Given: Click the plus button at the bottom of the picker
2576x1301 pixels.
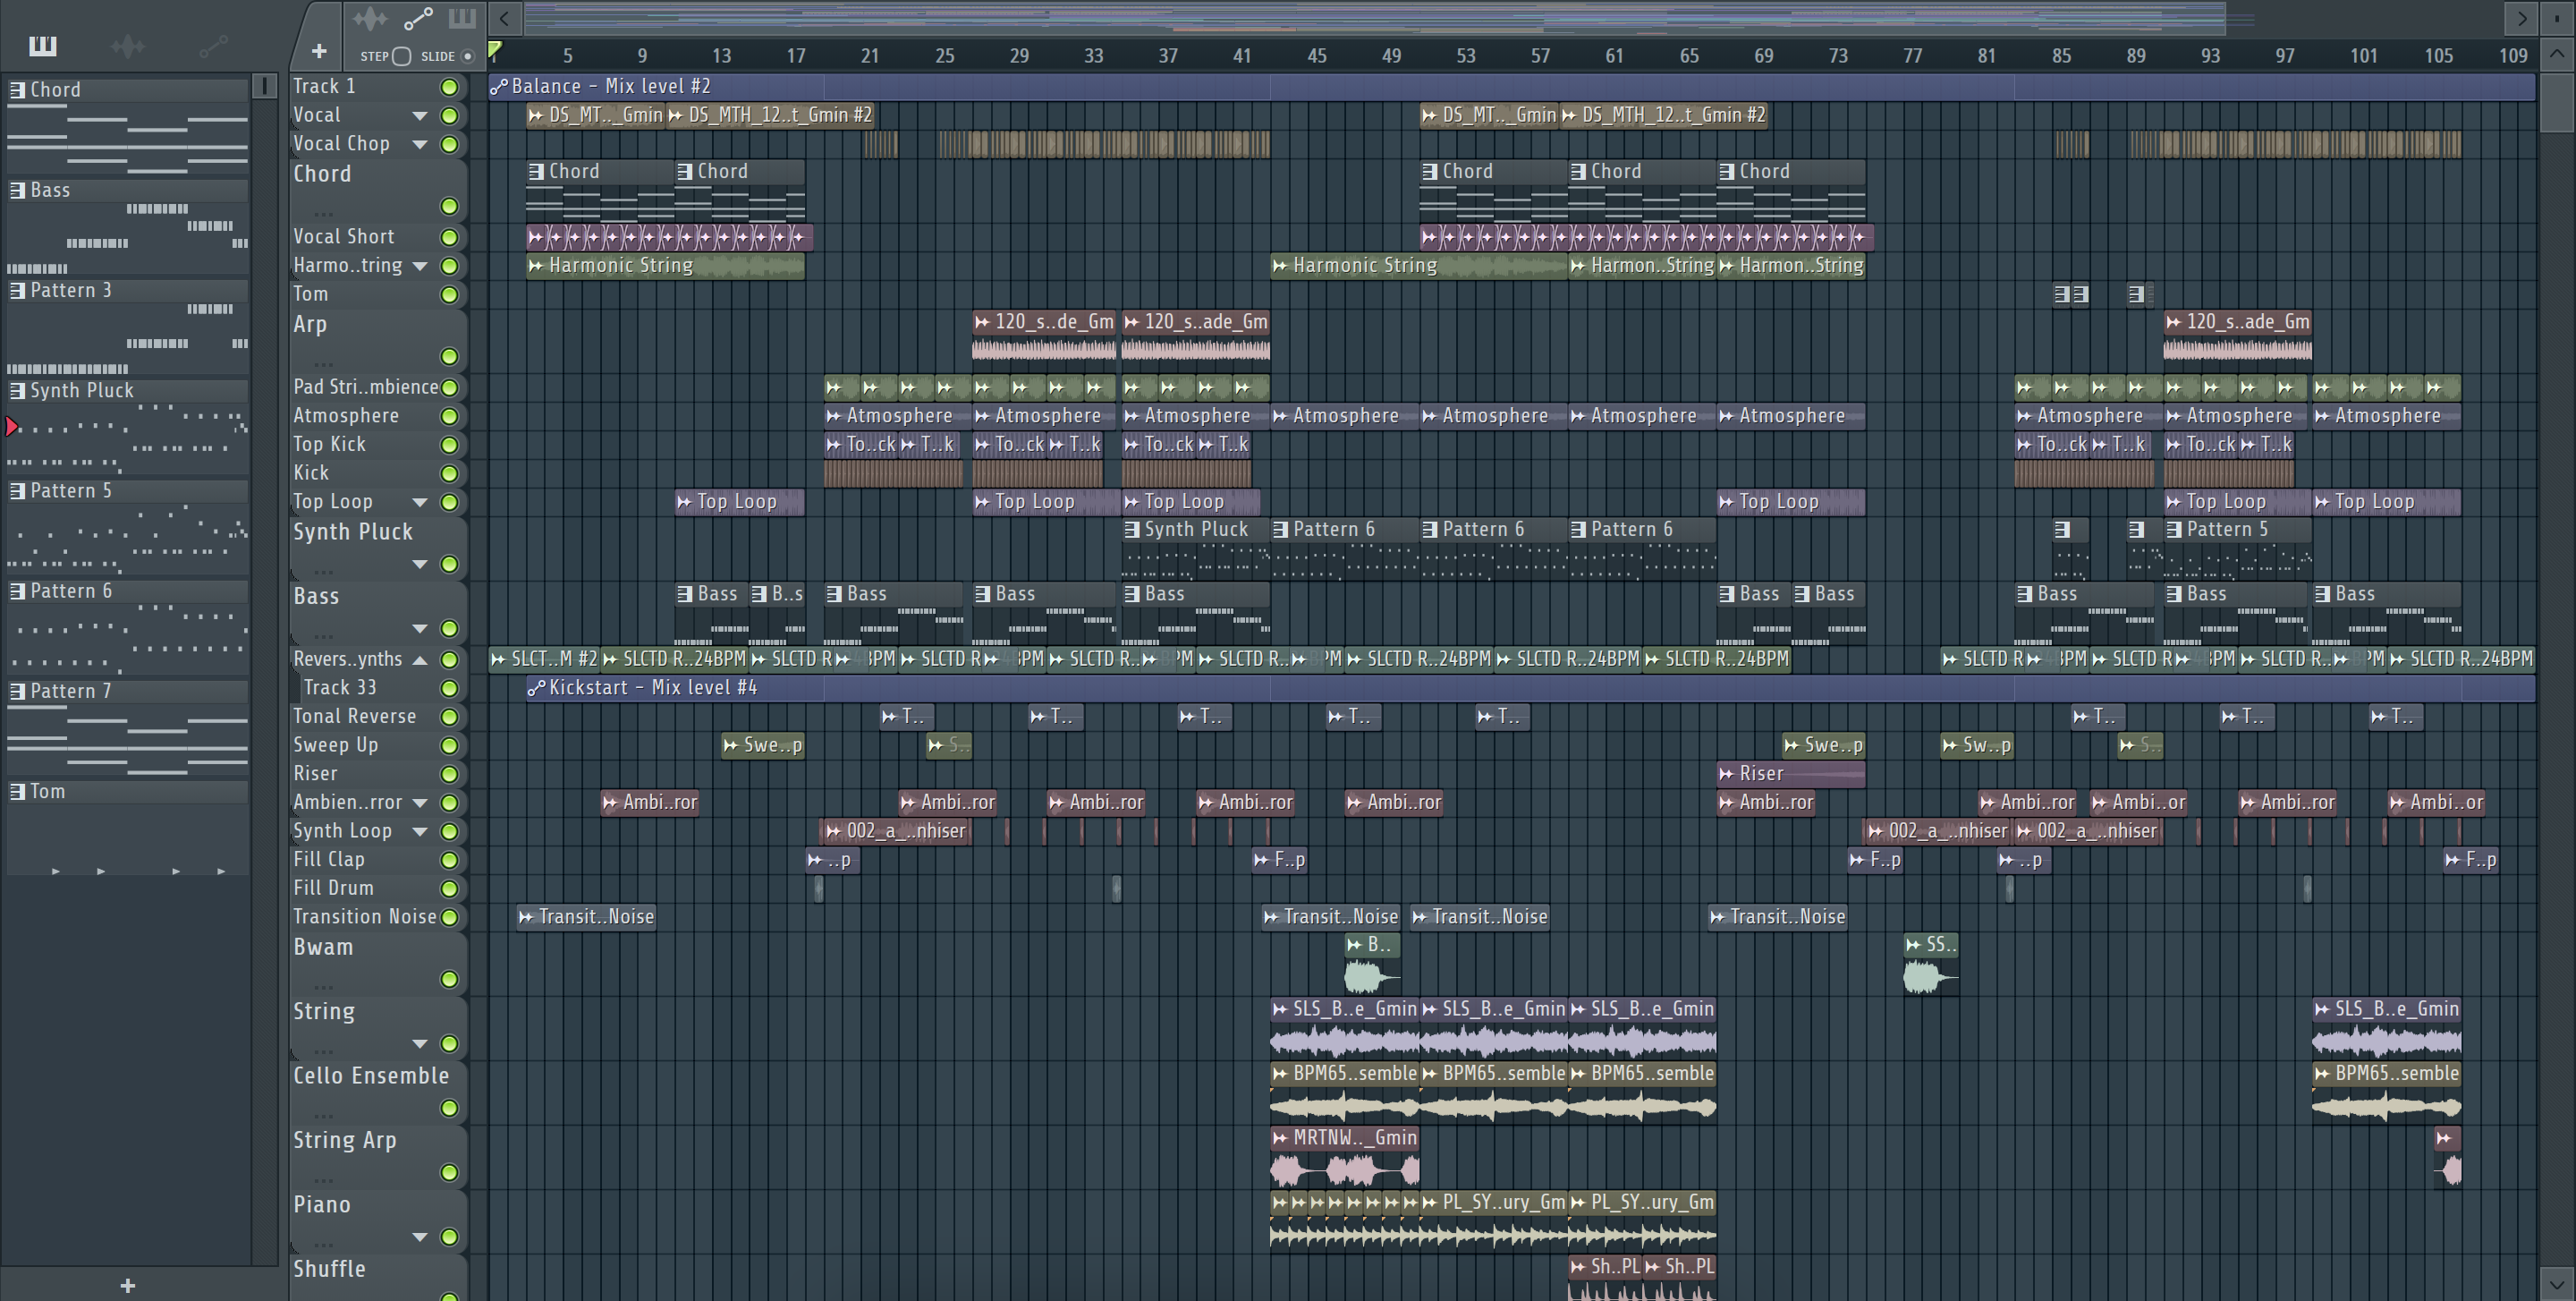Looking at the screenshot, I should (127, 1285).
